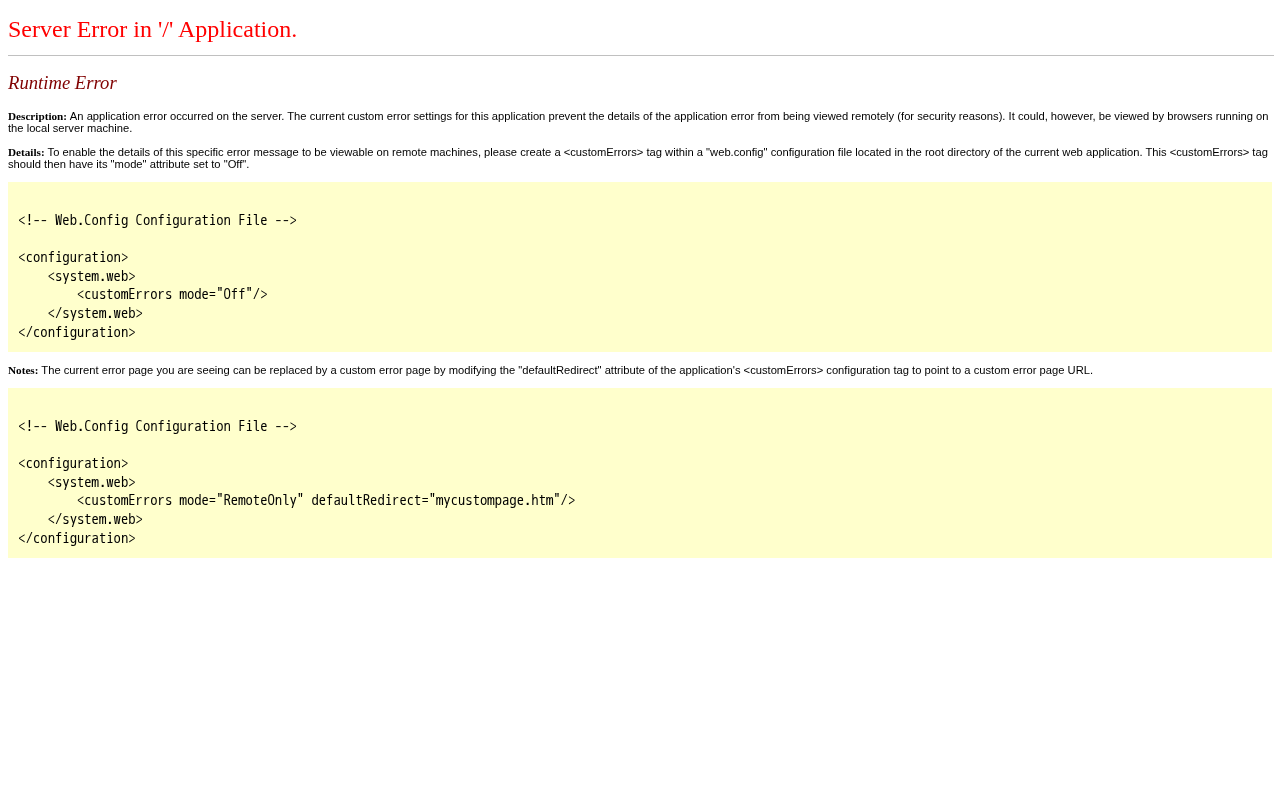Click the italic "Runtime Error" subheading
This screenshot has width=1280, height=800.
pyautogui.click(x=62, y=83)
